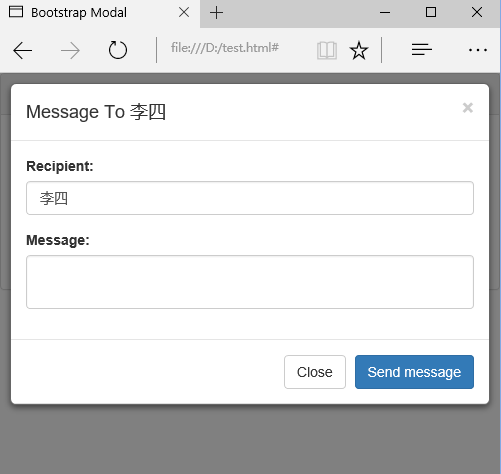Screen dimensions: 501x474
Task: Open the Hub three-lines icon
Action: [x=422, y=50]
